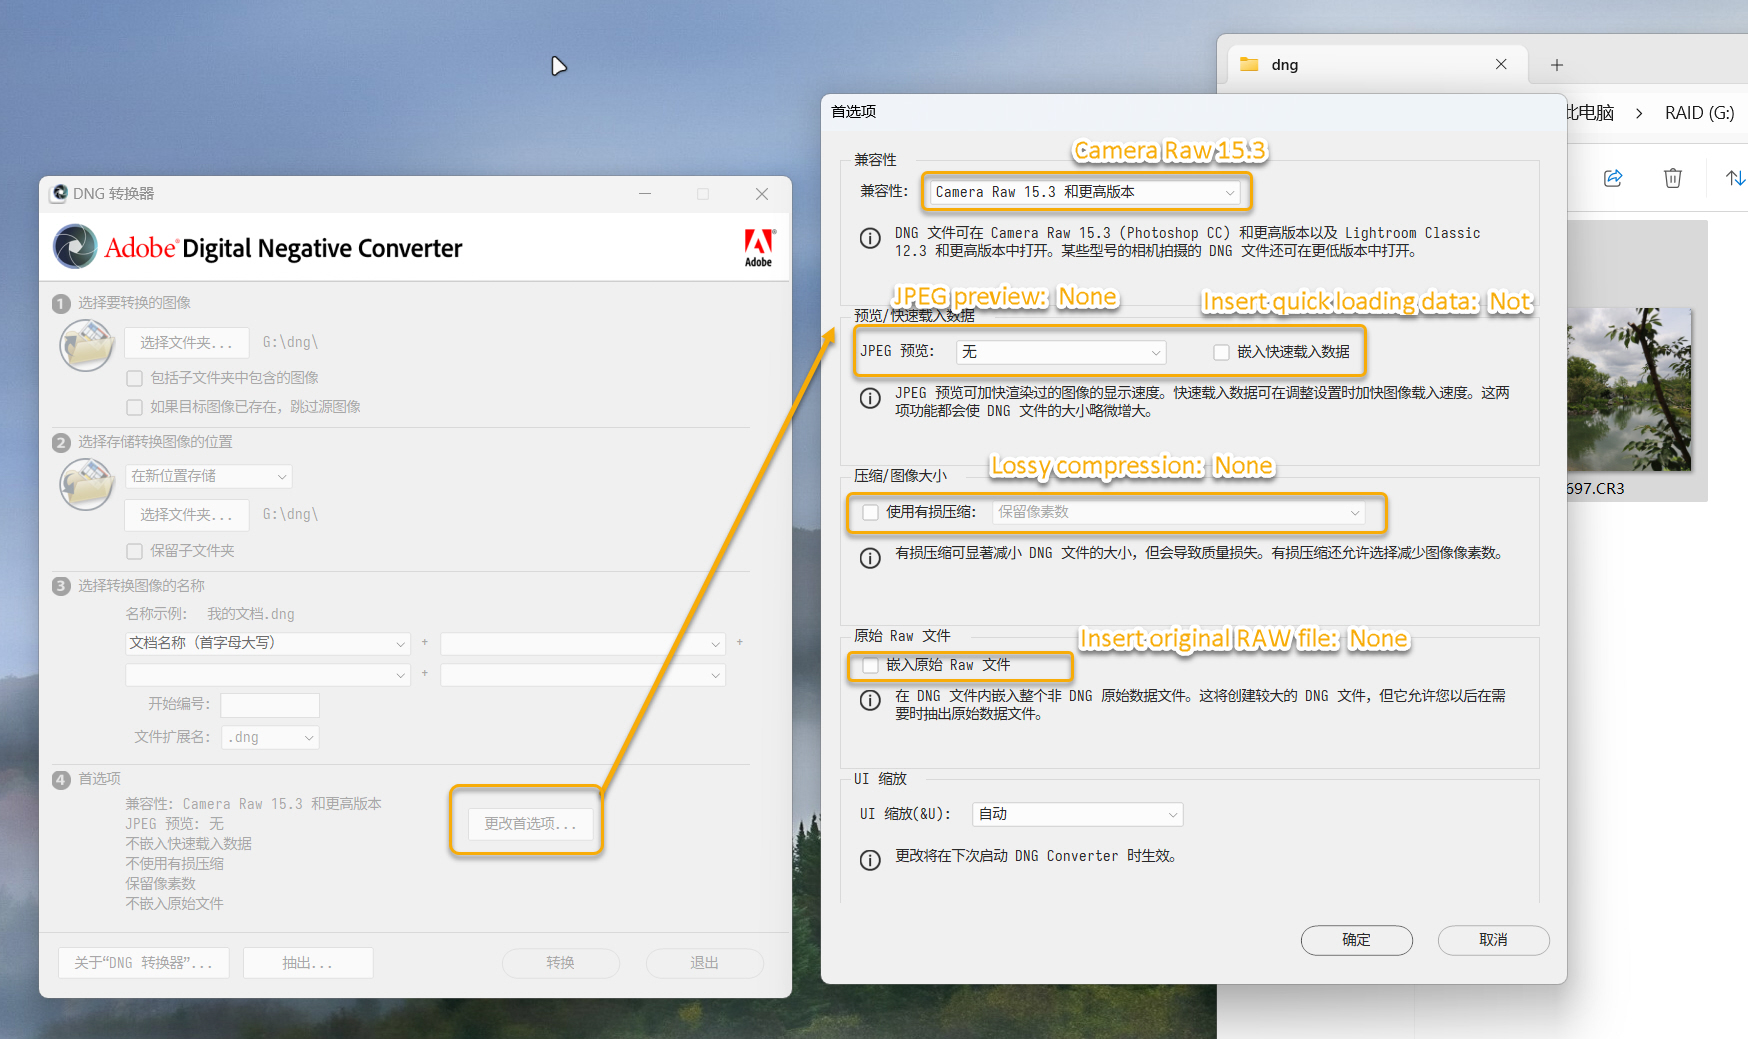Check 嵌入原始 Raw 文件 option
Image resolution: width=1748 pixels, height=1039 pixels.
click(870, 665)
